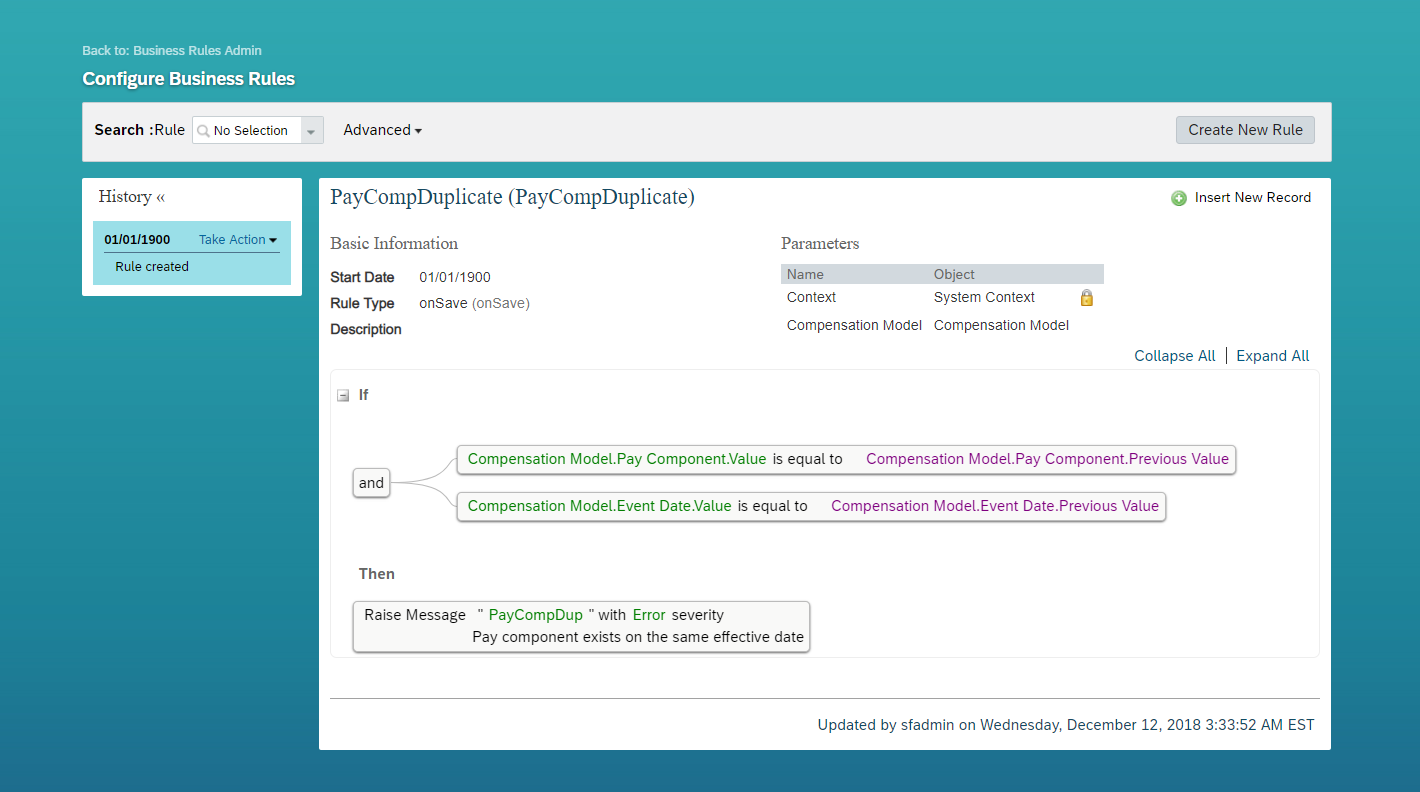Click Compensation Model.Pay Component.Previous Value
The image size is (1420, 792).
[x=1047, y=459]
